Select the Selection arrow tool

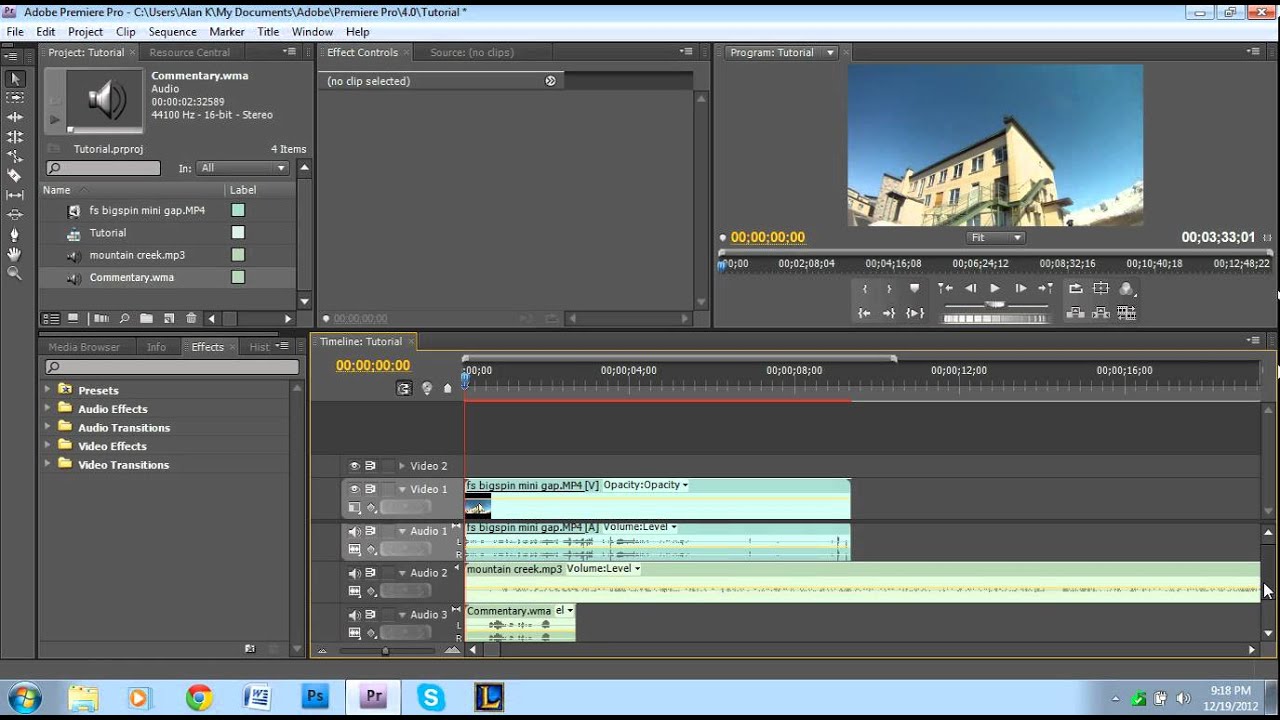(x=15, y=78)
